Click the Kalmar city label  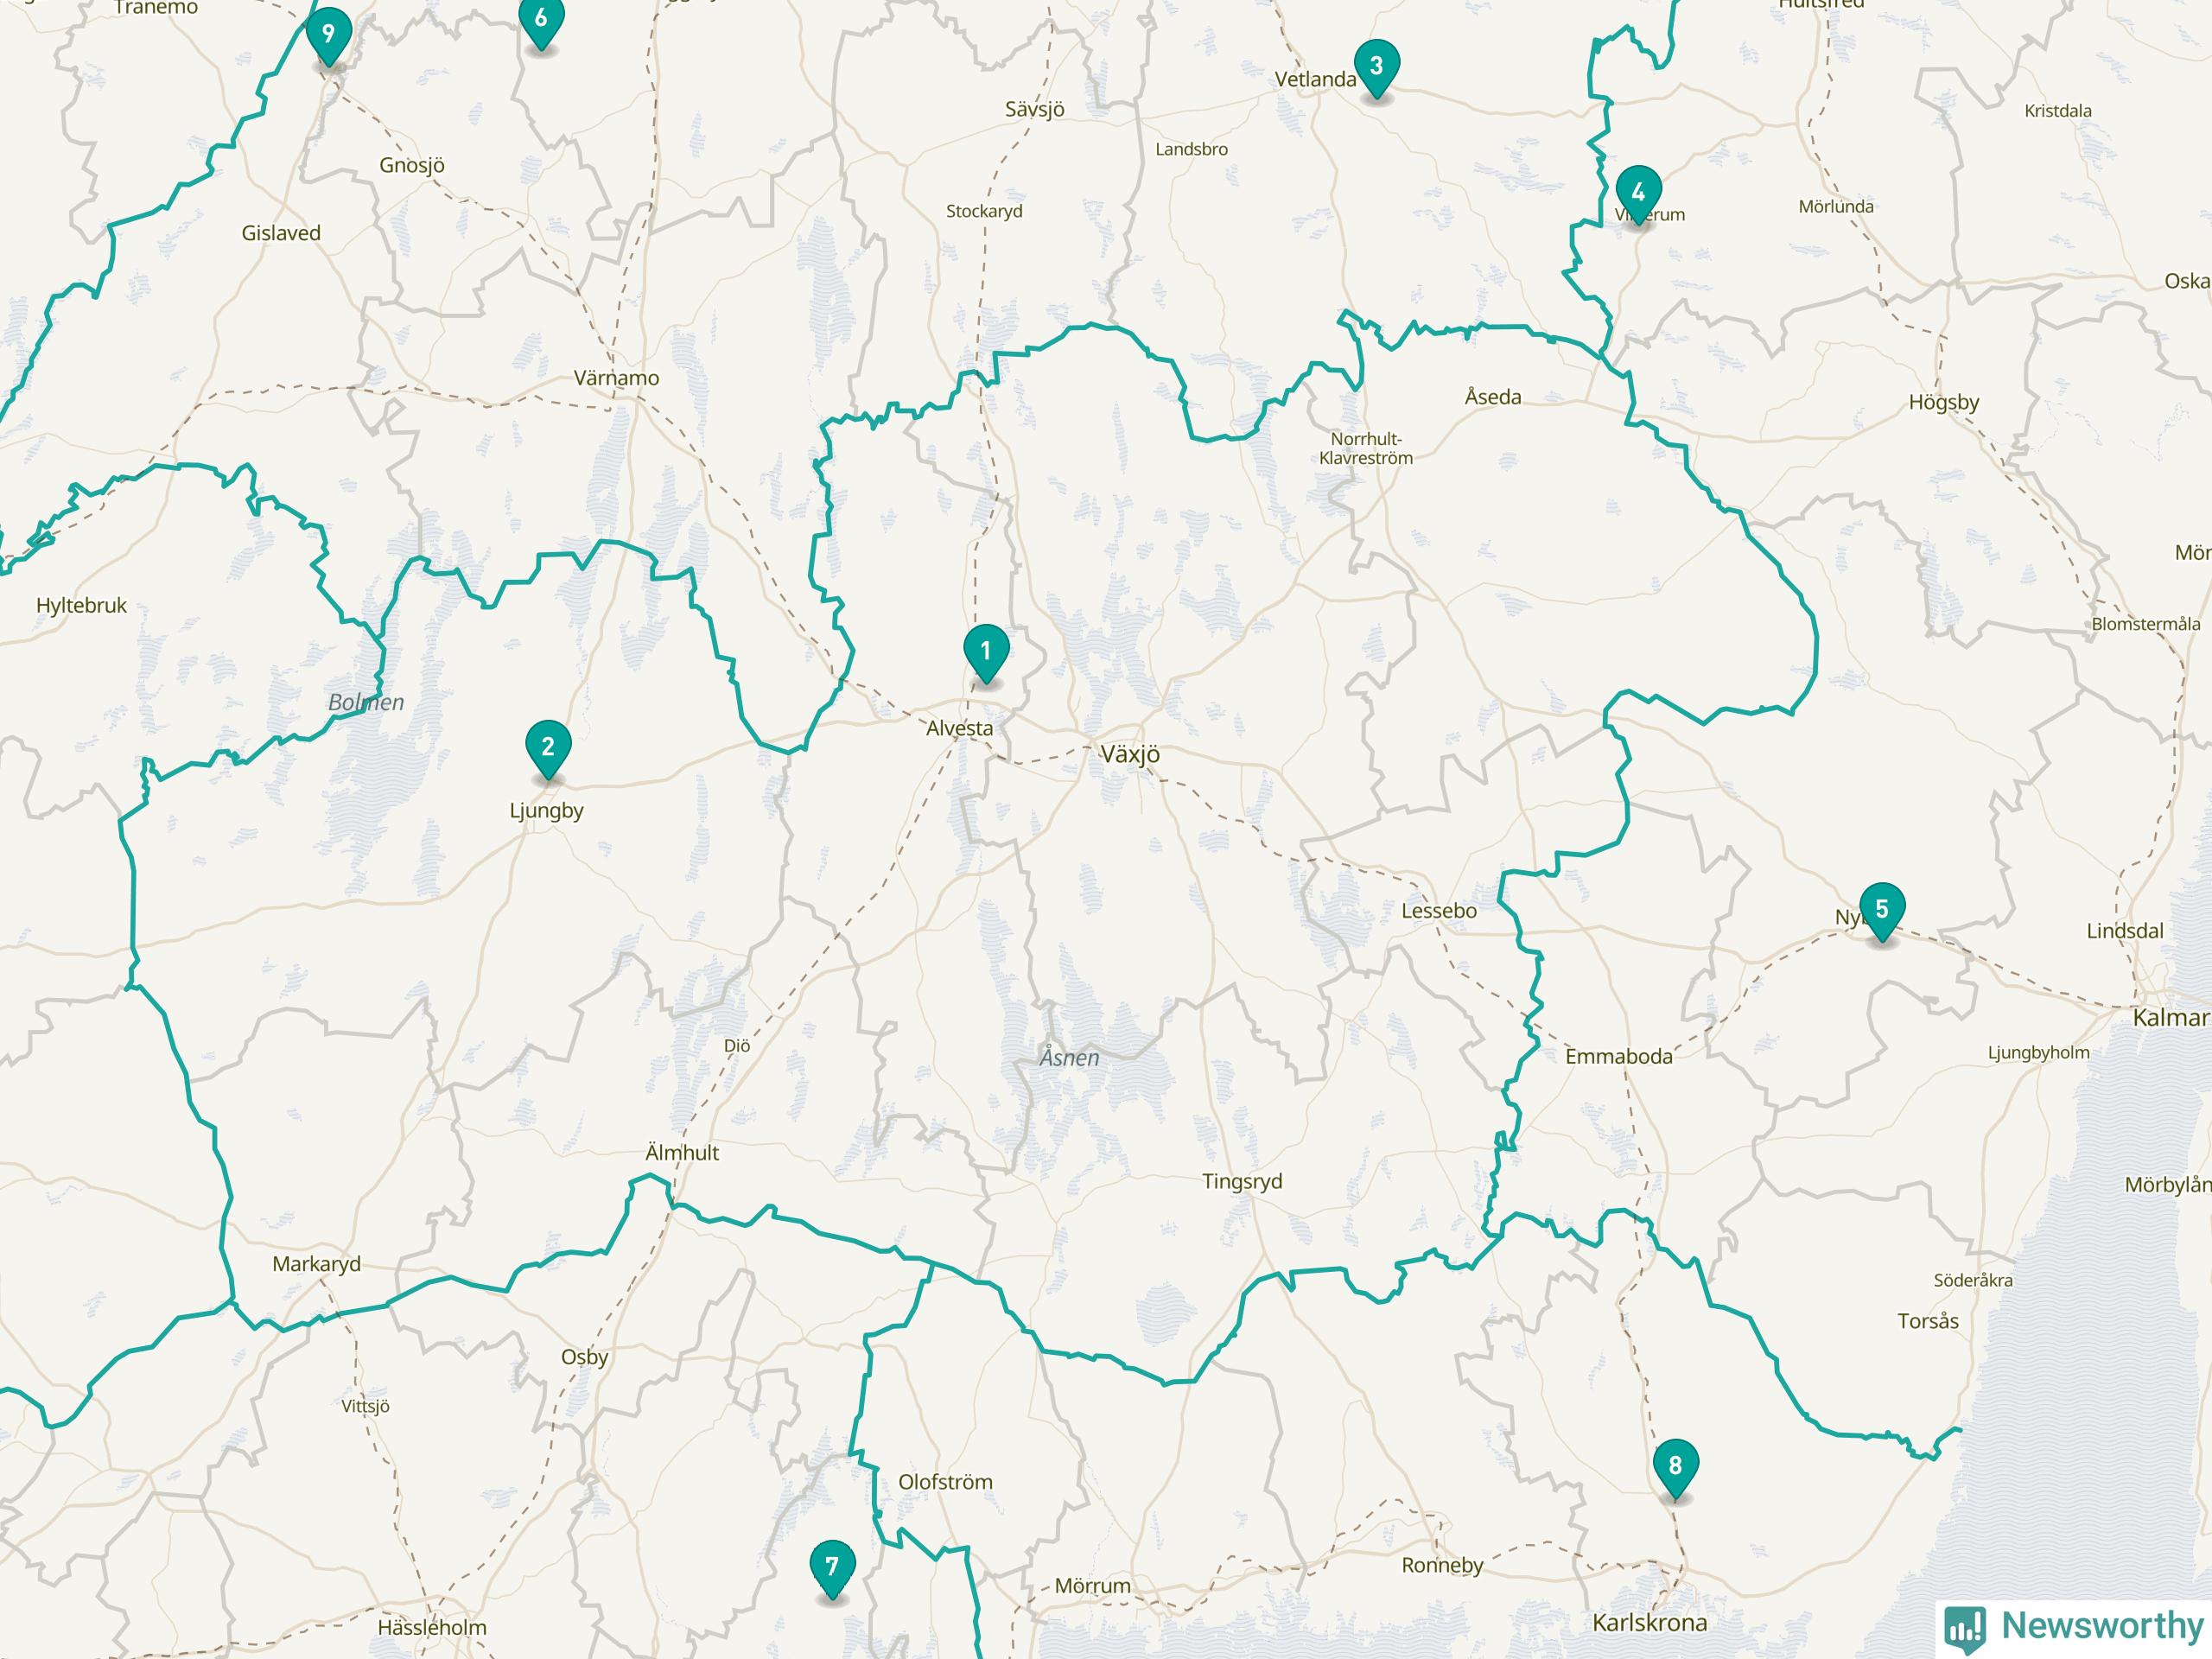pyautogui.click(x=2171, y=1018)
